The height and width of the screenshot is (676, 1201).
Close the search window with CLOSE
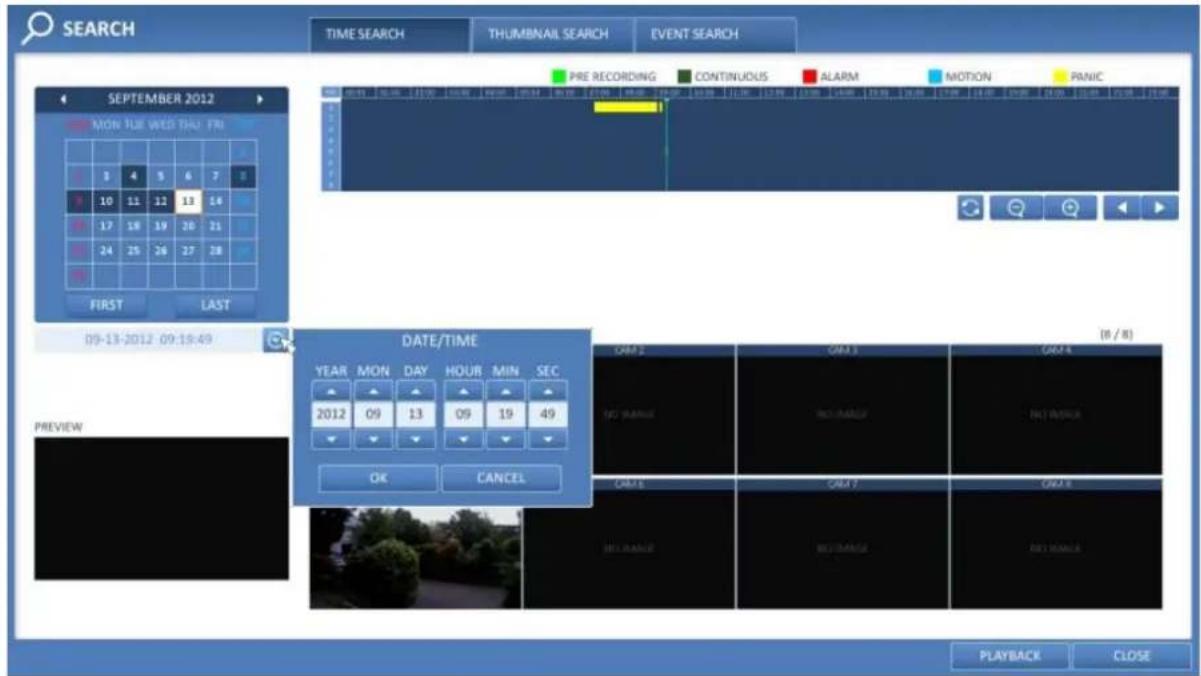pyautogui.click(x=1131, y=656)
